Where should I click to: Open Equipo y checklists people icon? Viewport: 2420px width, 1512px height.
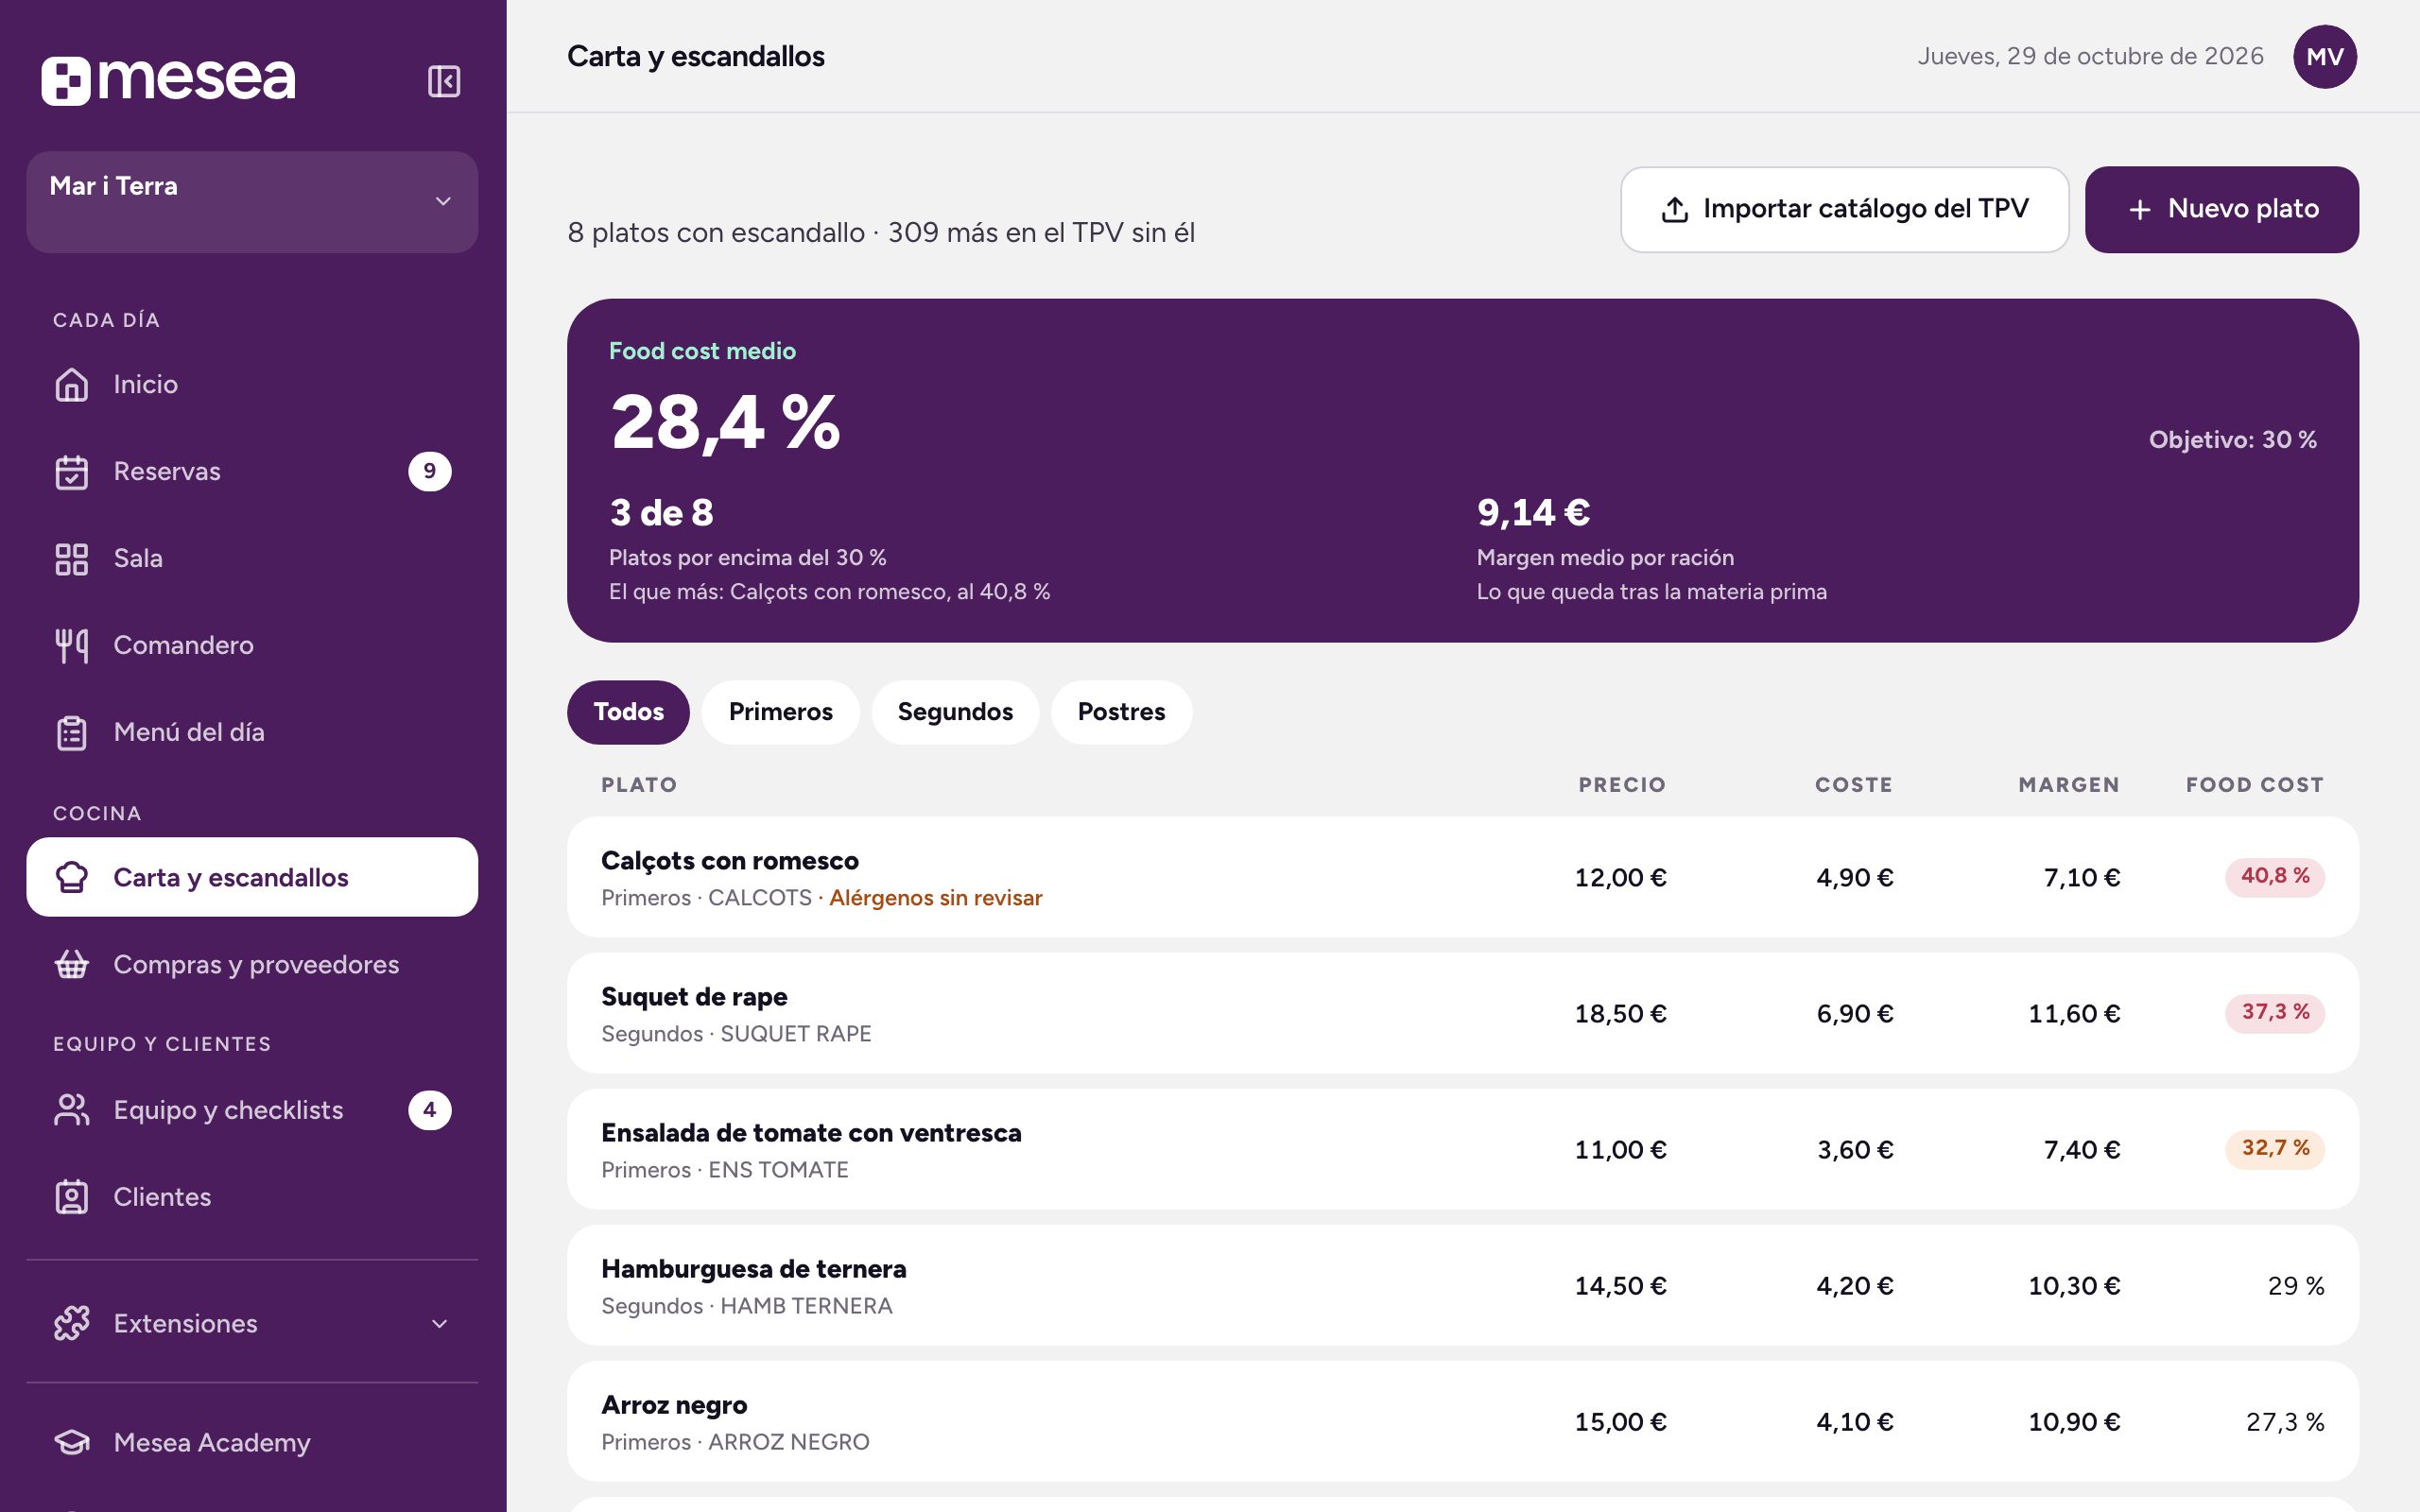[72, 1110]
